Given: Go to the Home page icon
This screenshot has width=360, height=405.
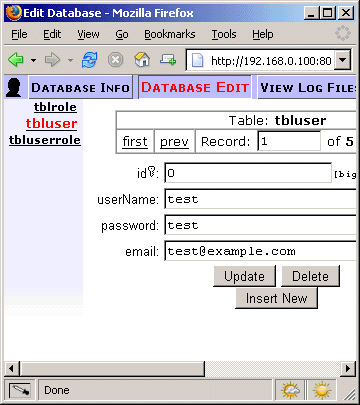Looking at the screenshot, I should tap(142, 60).
